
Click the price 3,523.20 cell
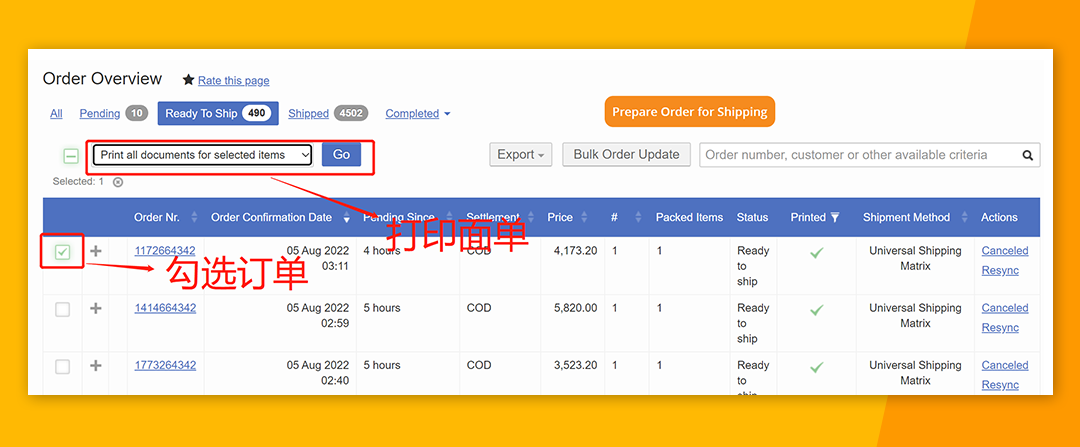coord(575,365)
